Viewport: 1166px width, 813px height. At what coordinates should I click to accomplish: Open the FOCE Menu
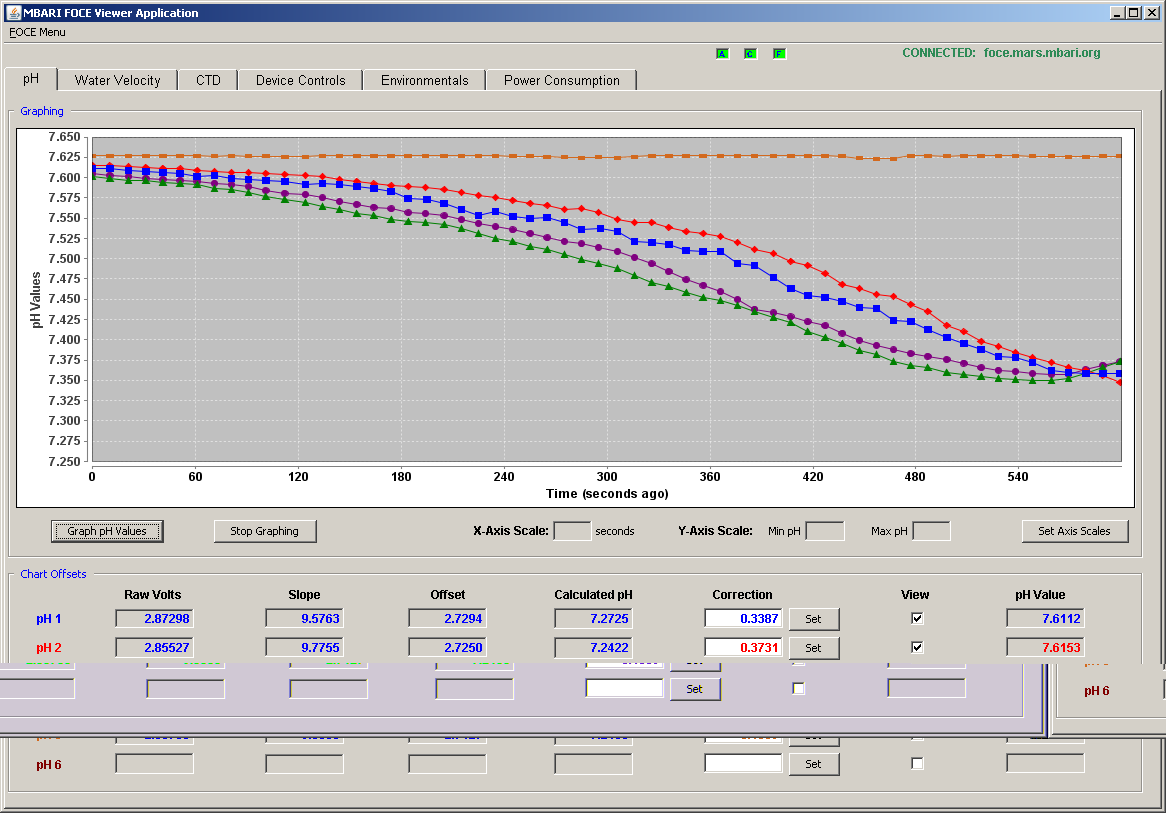pos(37,32)
